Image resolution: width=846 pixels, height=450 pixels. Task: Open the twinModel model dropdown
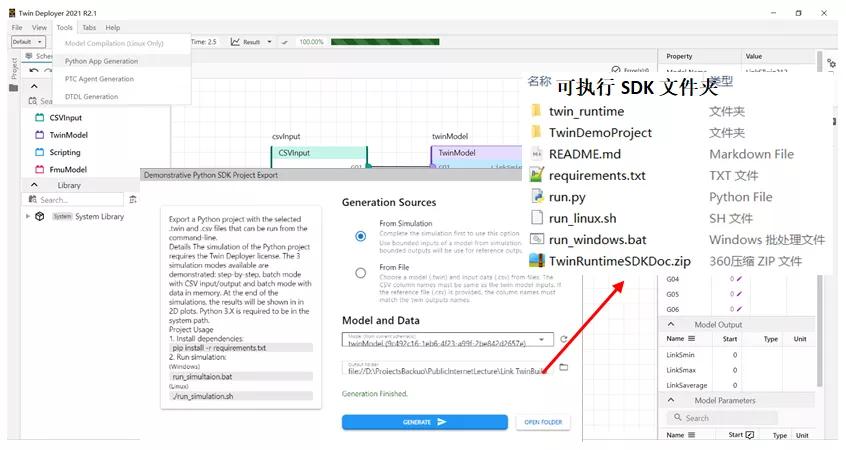point(448,339)
